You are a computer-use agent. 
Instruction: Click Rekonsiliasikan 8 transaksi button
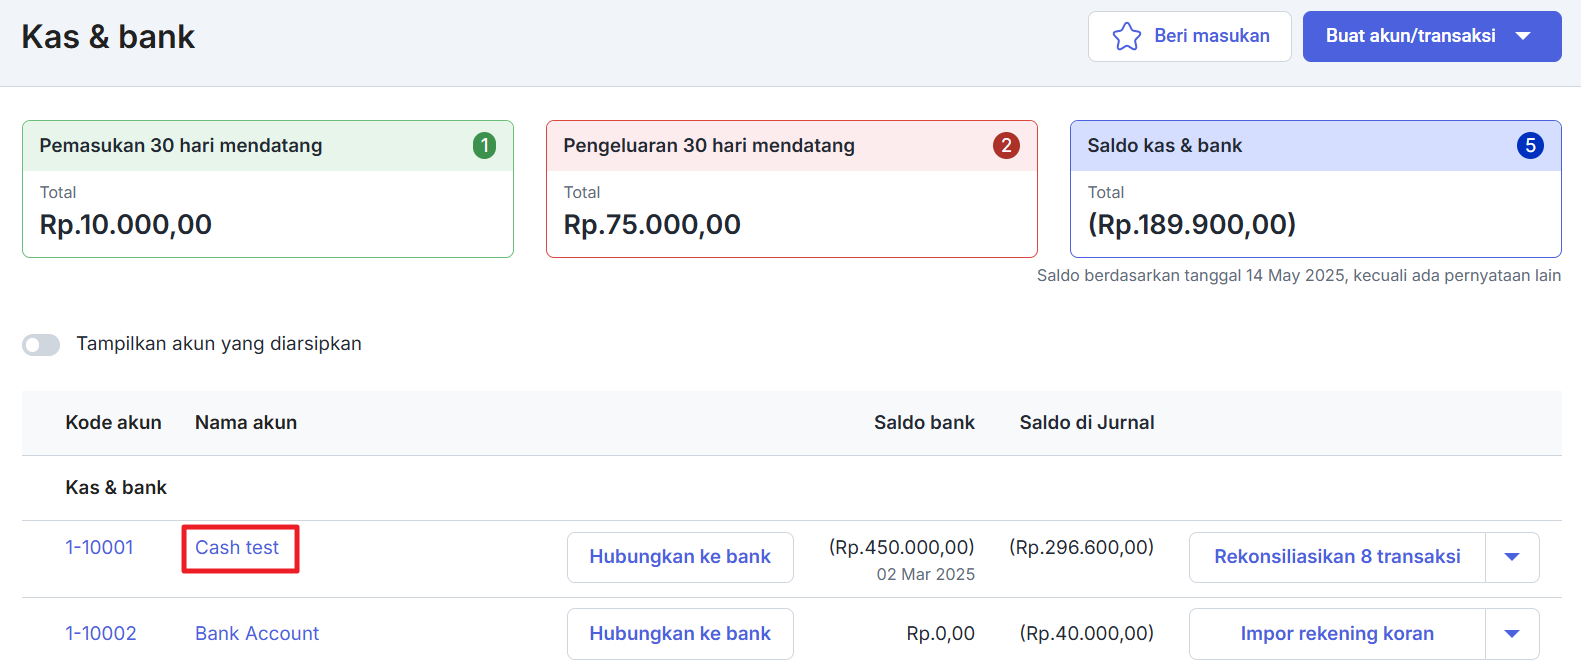[1337, 557]
